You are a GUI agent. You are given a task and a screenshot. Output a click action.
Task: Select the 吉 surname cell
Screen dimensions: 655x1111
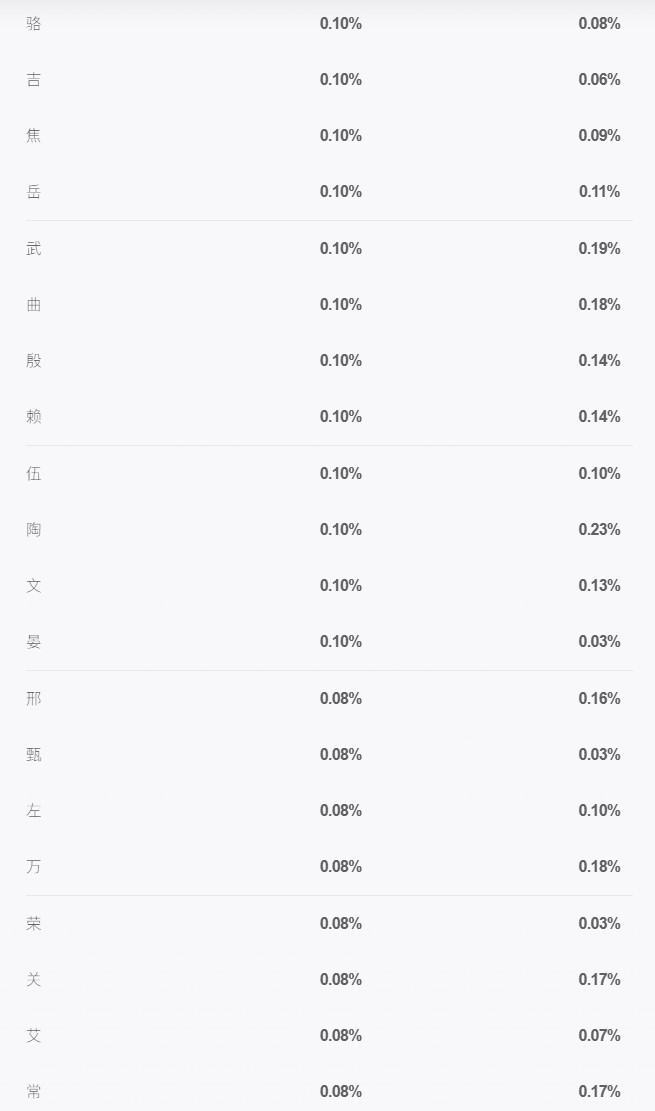click(x=34, y=79)
